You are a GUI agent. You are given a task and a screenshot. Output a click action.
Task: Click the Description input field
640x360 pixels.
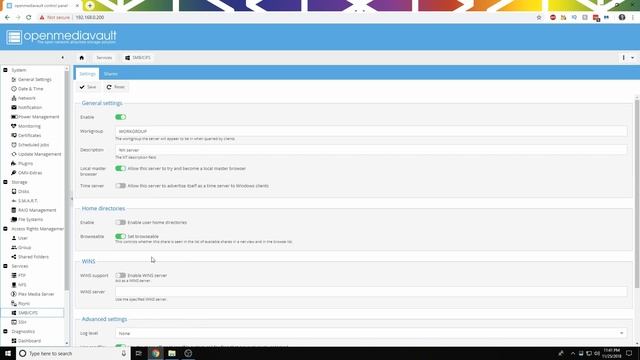click(371, 150)
